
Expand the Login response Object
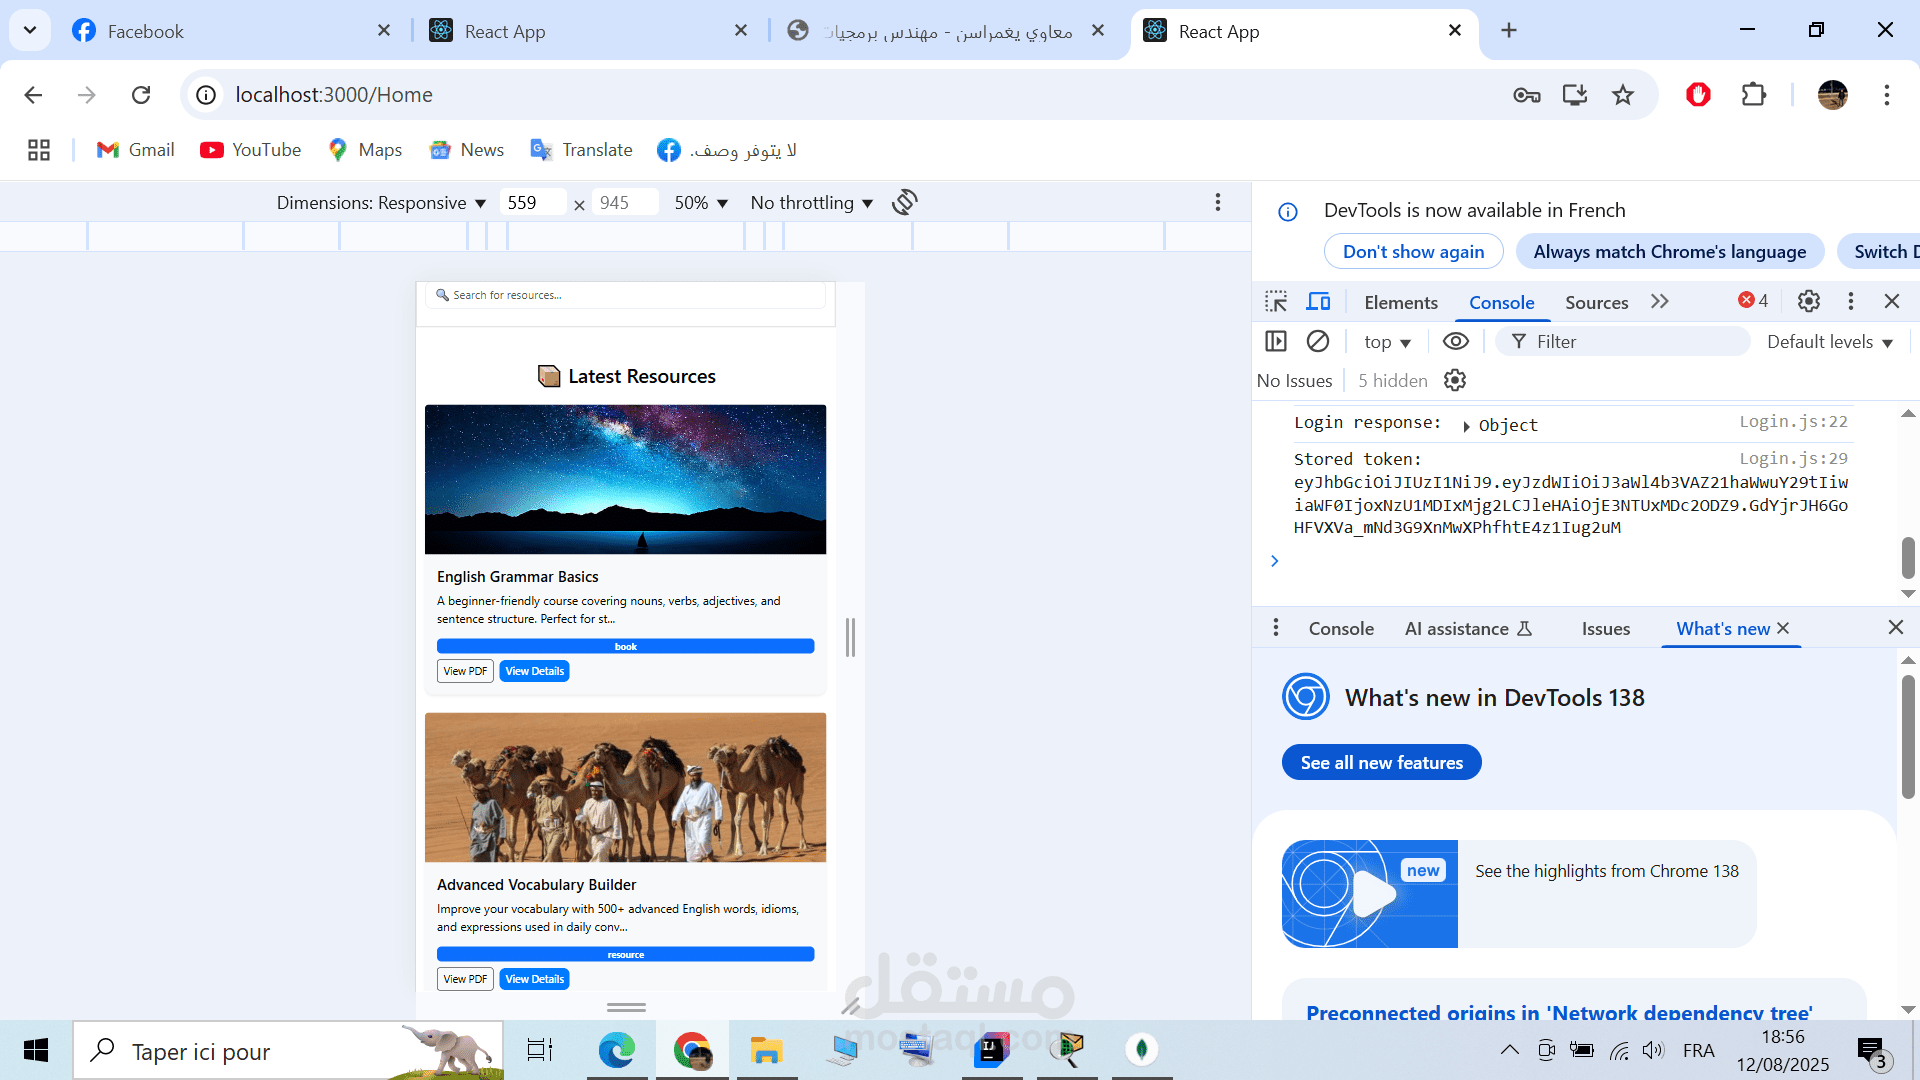[x=1466, y=426]
